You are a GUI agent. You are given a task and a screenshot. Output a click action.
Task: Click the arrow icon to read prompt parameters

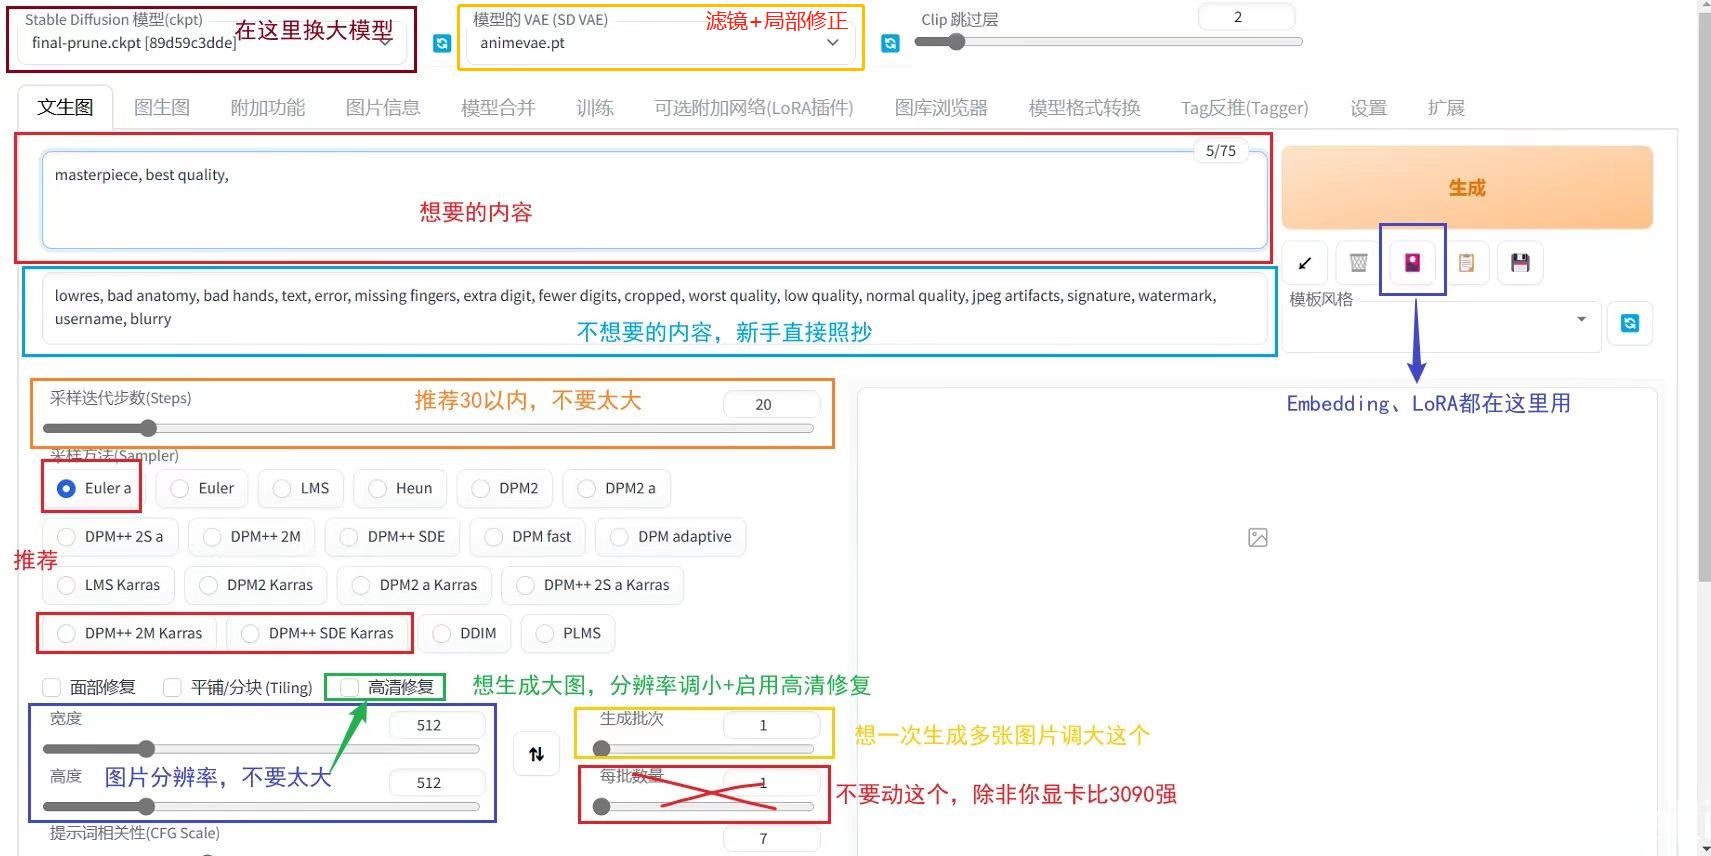coord(1304,263)
